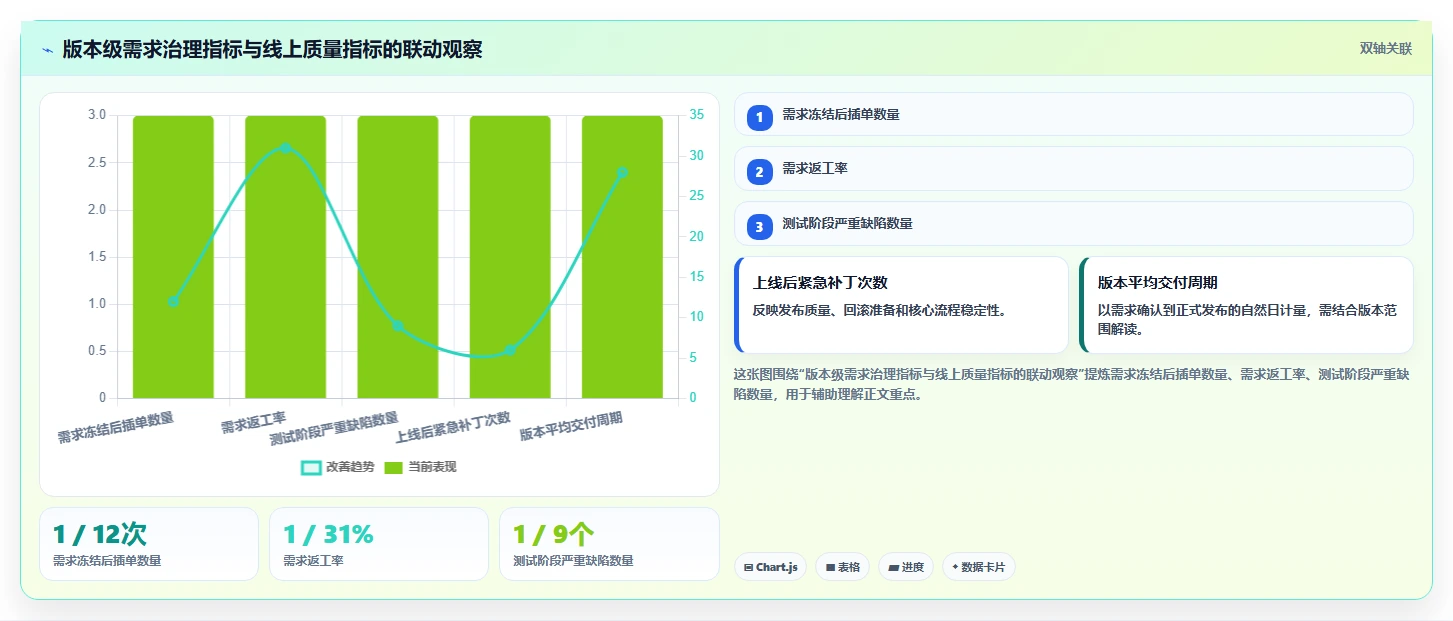This screenshot has height=621, width=1453.
Task: Click the 表格 tag
Action: (x=843, y=567)
